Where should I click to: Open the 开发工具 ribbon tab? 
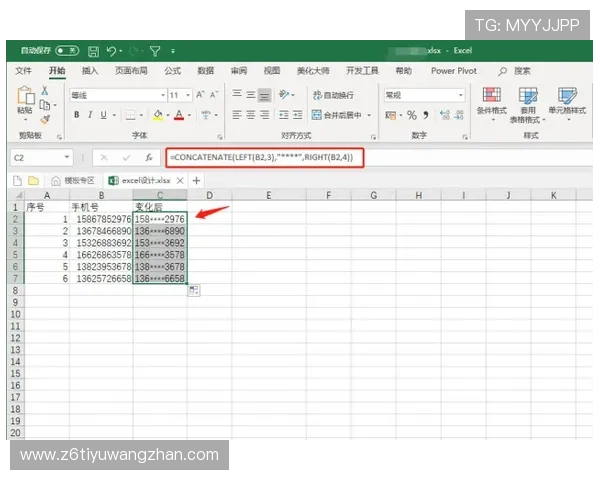point(362,71)
